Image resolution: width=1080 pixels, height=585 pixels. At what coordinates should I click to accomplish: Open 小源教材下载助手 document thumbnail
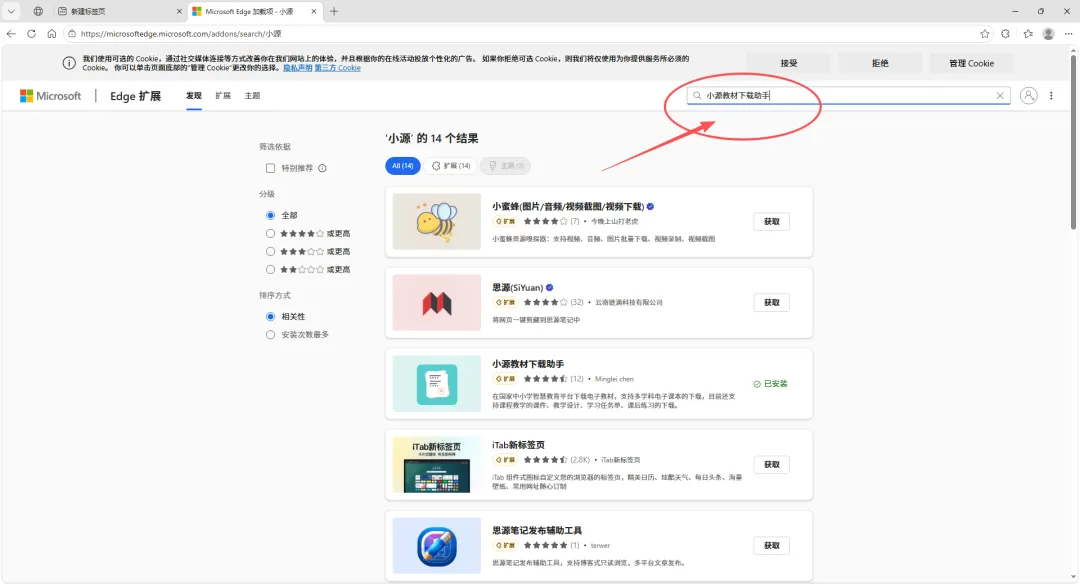[437, 384]
